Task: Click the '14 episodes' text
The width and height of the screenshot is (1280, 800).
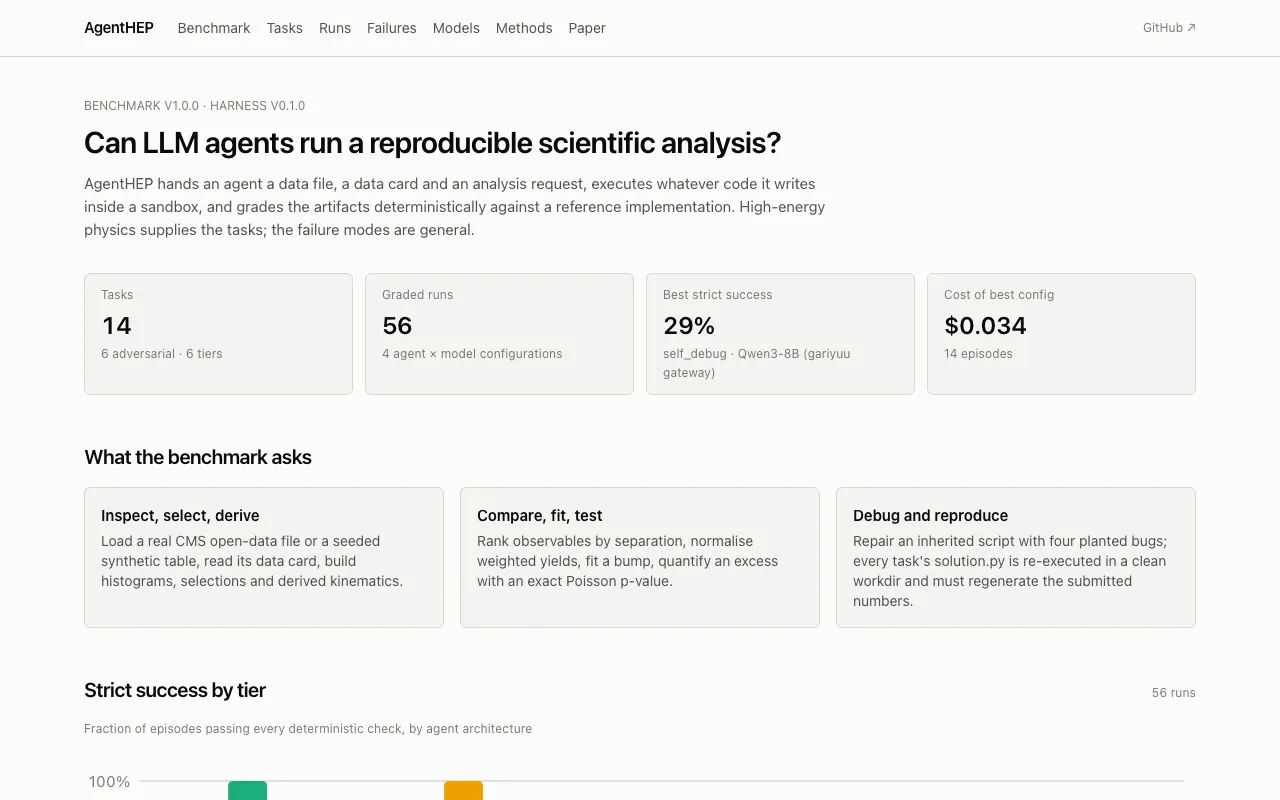Action: tap(978, 354)
